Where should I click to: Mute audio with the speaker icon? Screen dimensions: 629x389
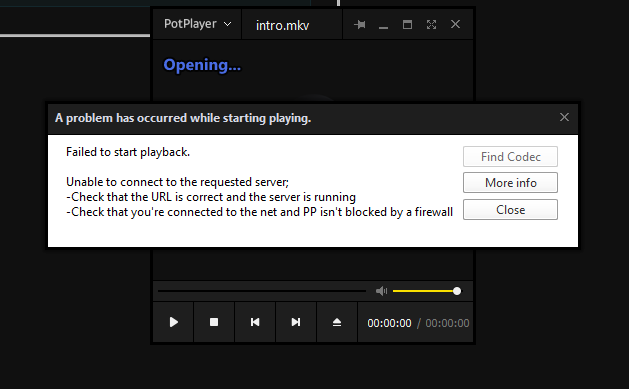pyautogui.click(x=381, y=291)
